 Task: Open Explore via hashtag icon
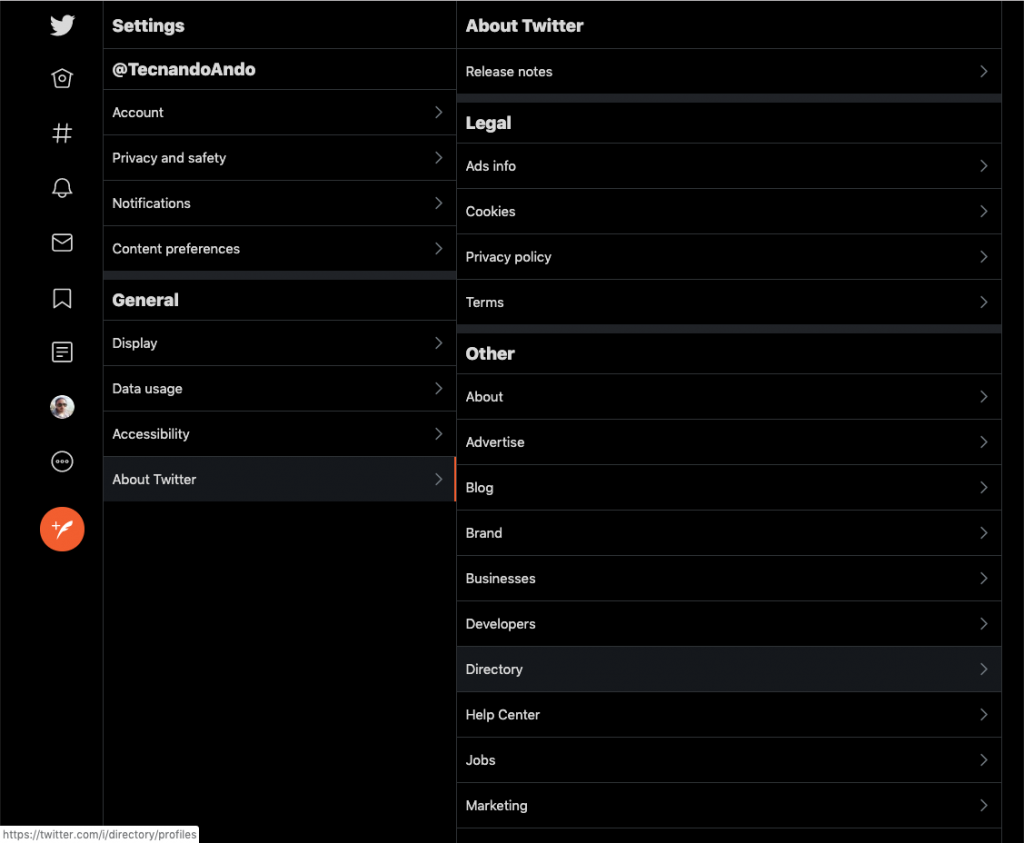(62, 133)
